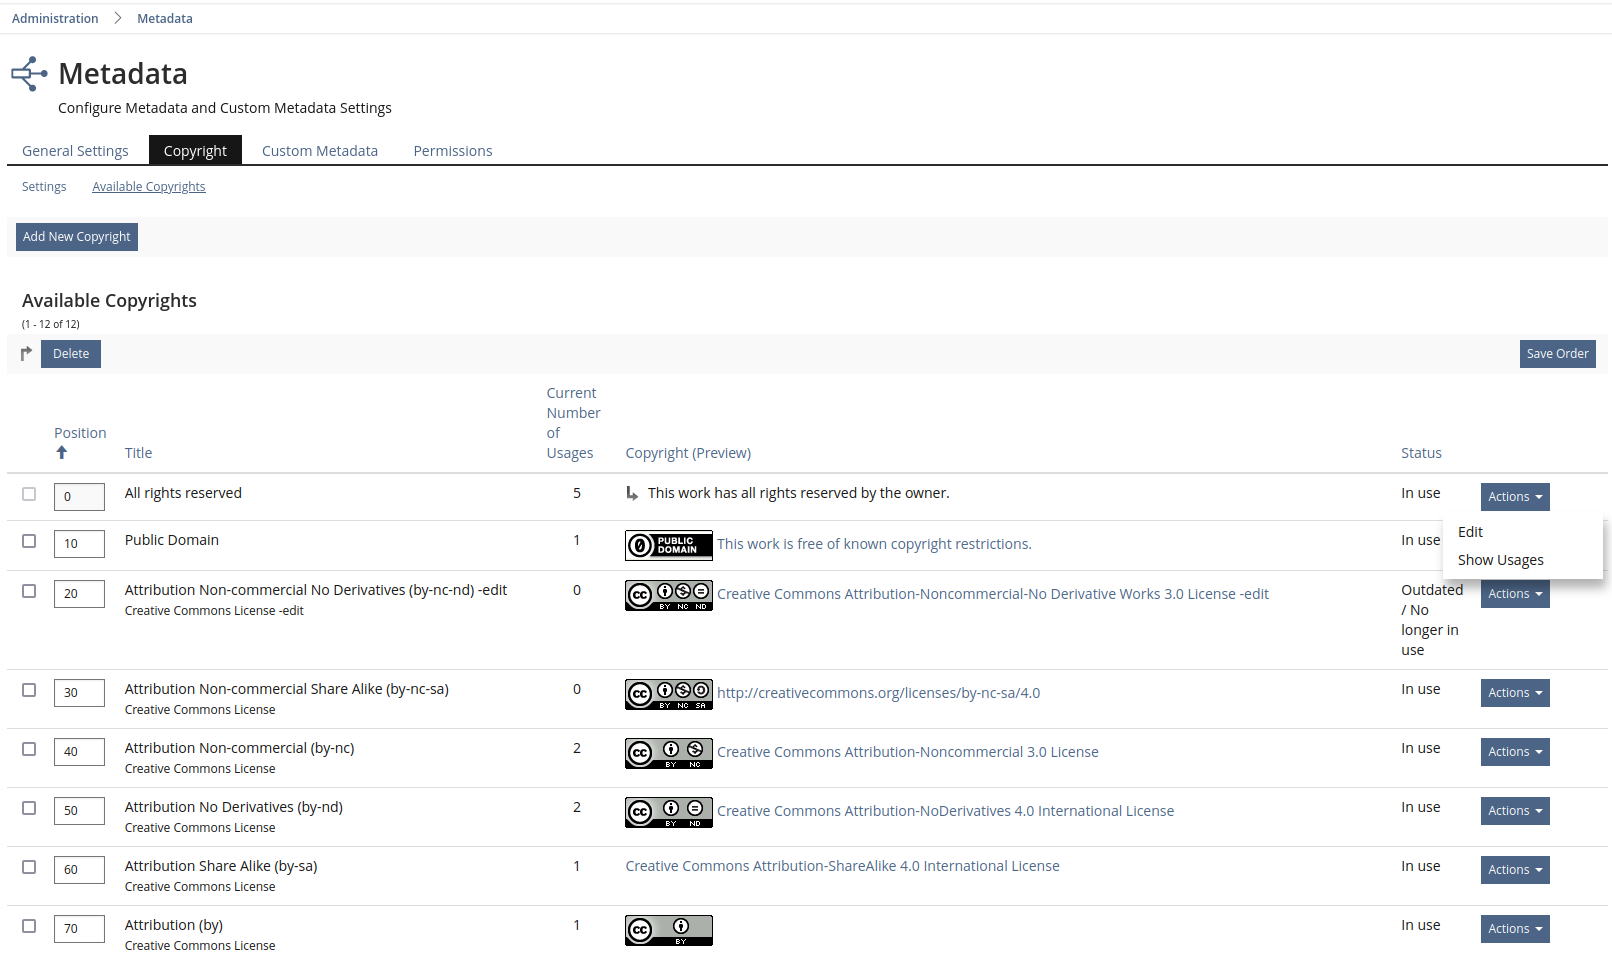Click the move-selected arrow icon beside Delete
The image size is (1612, 960).
[25, 353]
